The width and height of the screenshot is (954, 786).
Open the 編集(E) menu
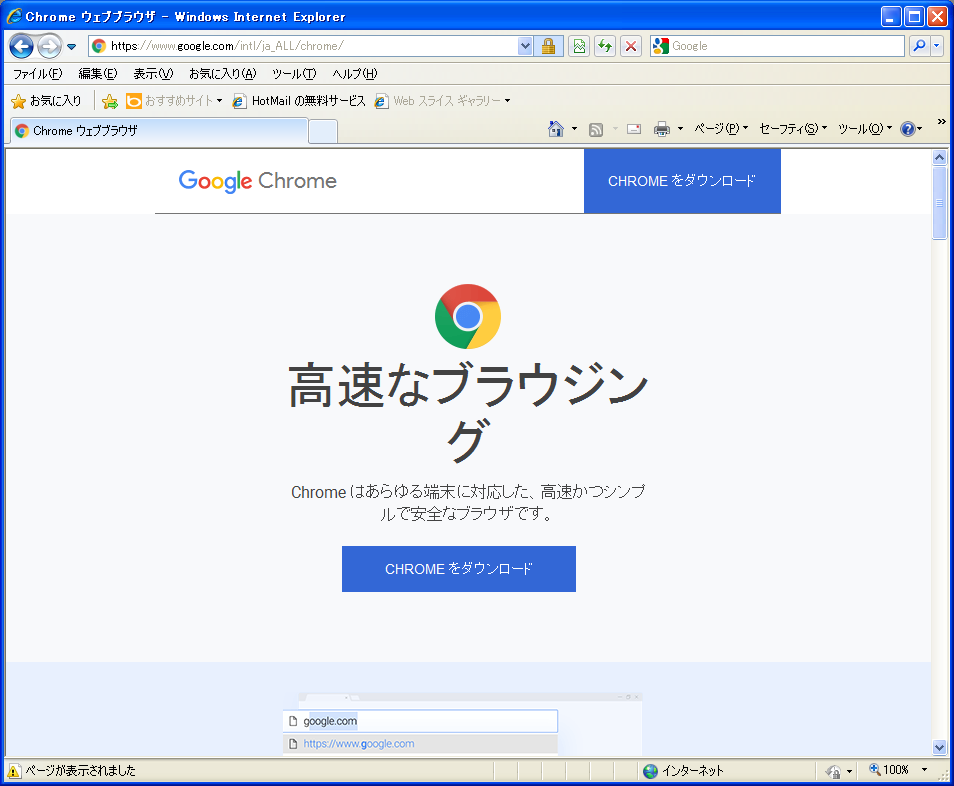click(x=97, y=74)
